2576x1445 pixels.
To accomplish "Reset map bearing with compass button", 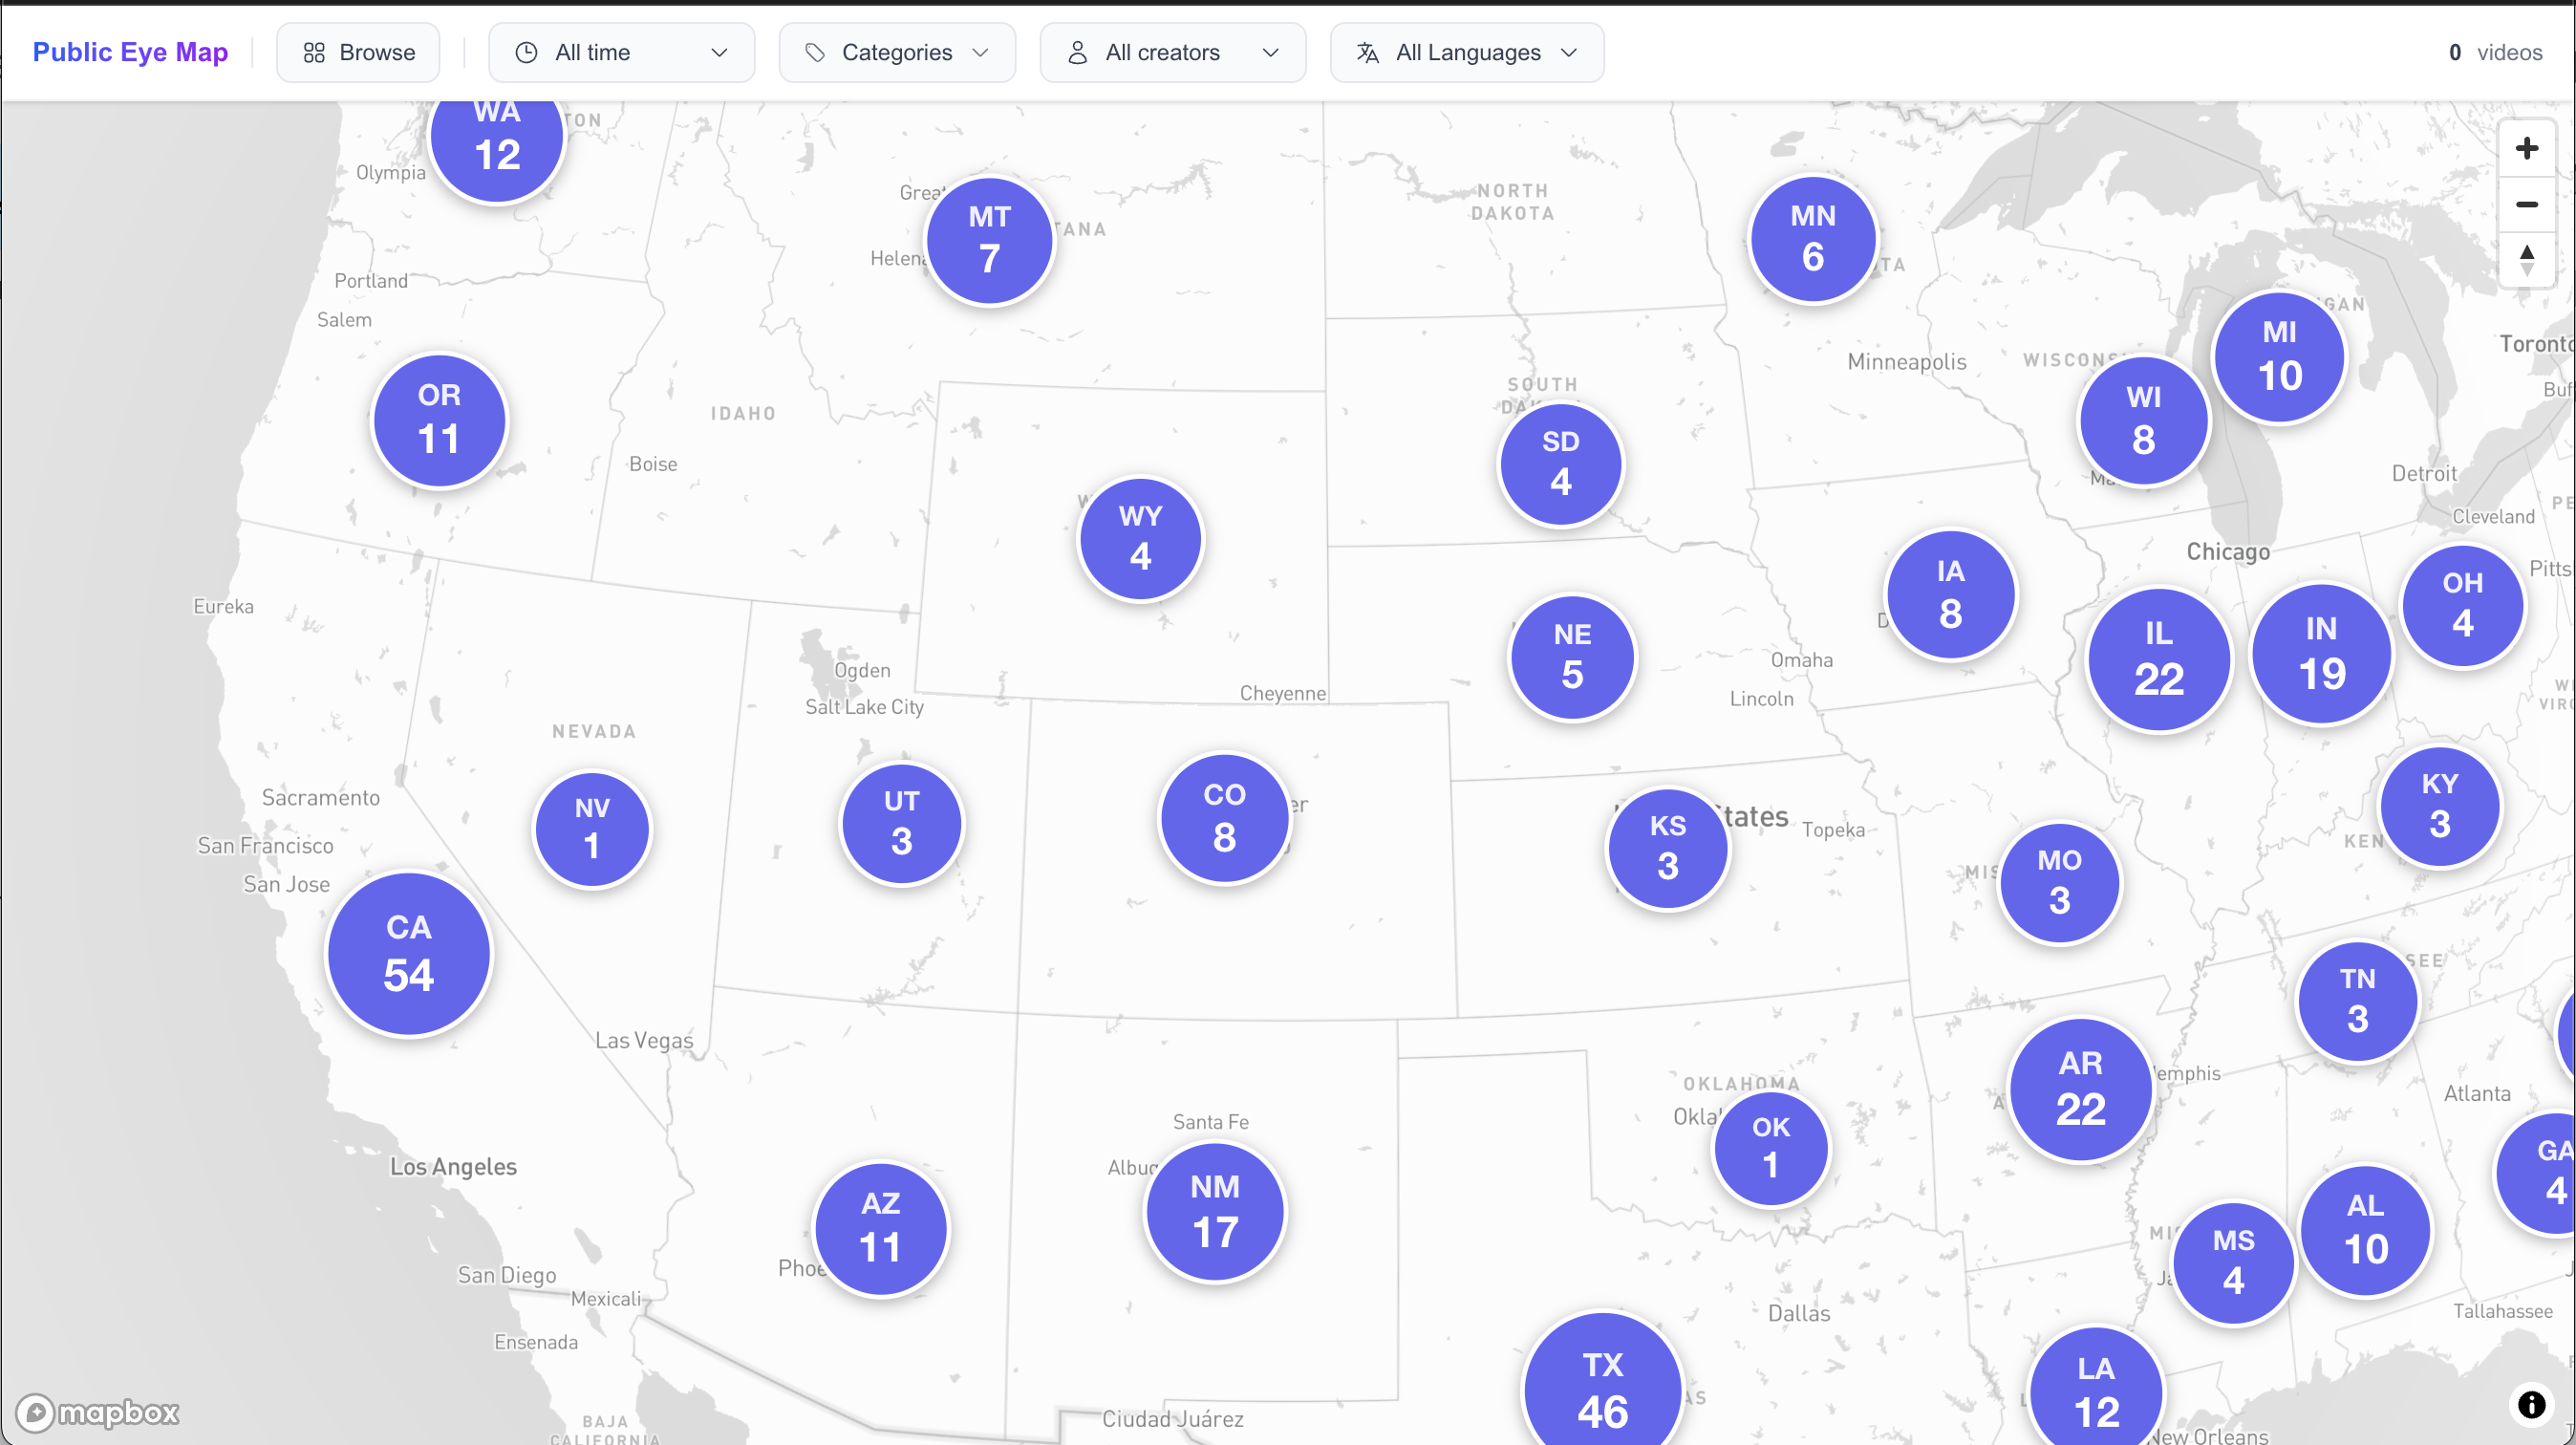I will (x=2526, y=260).
